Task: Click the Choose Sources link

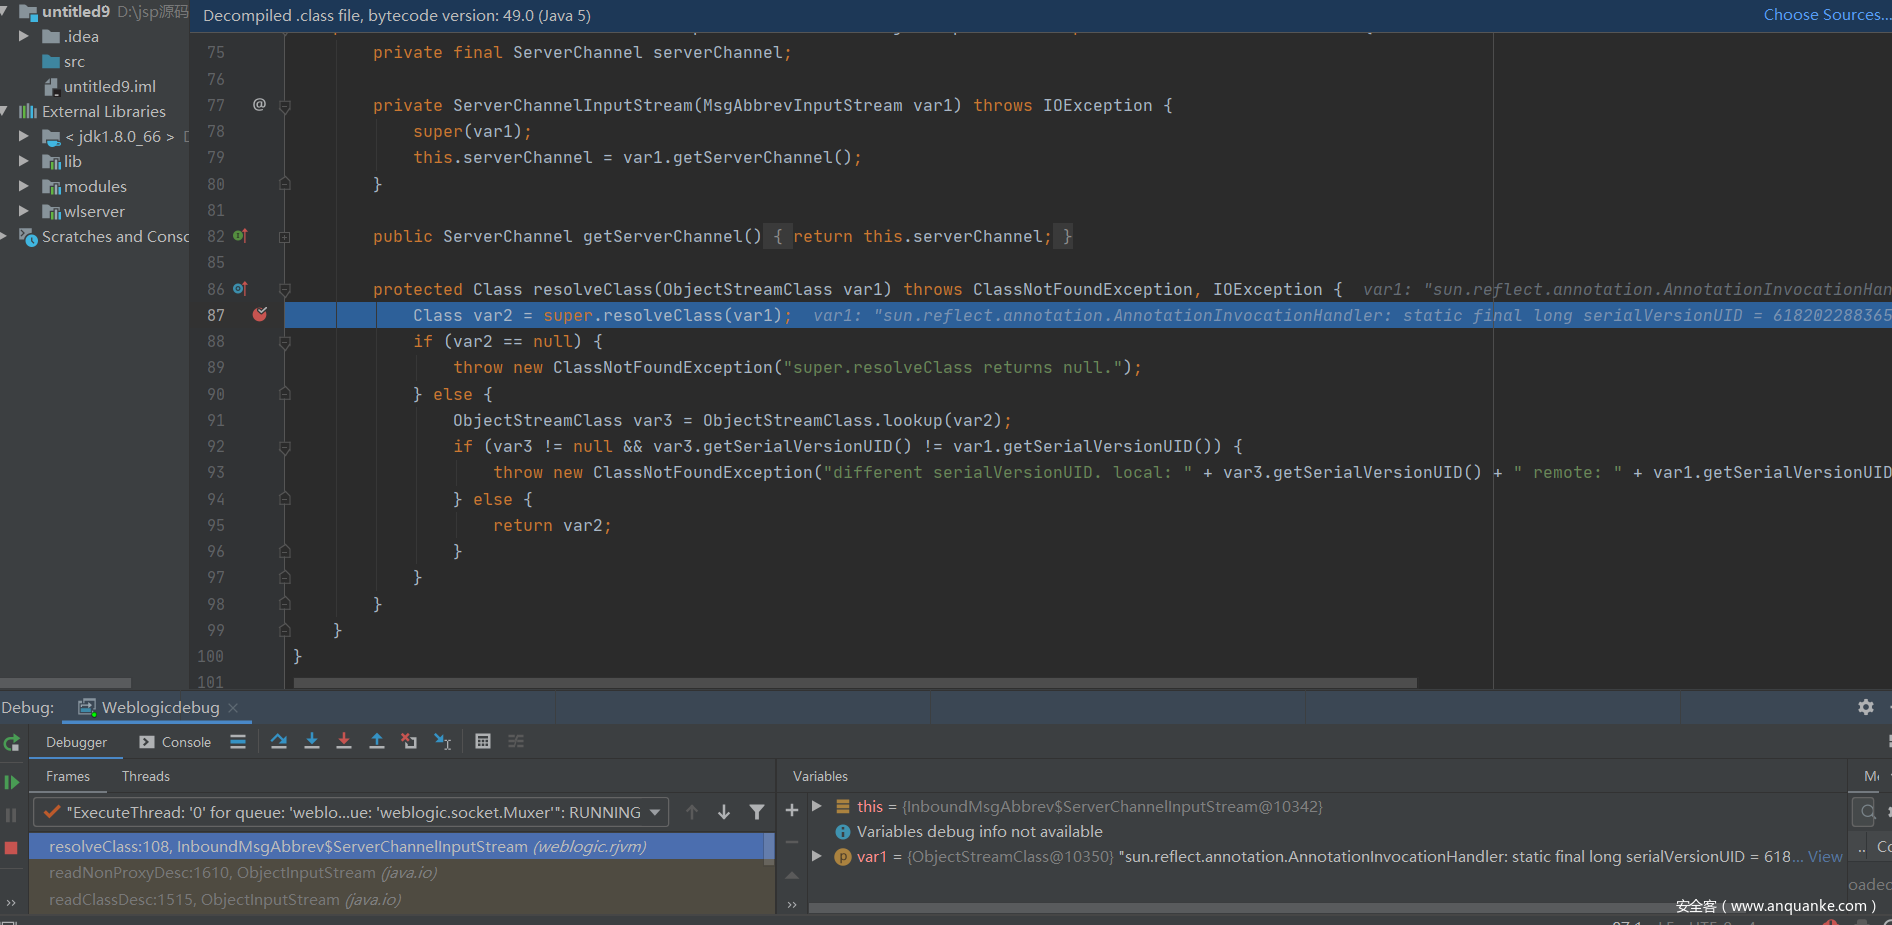Action: (1824, 15)
